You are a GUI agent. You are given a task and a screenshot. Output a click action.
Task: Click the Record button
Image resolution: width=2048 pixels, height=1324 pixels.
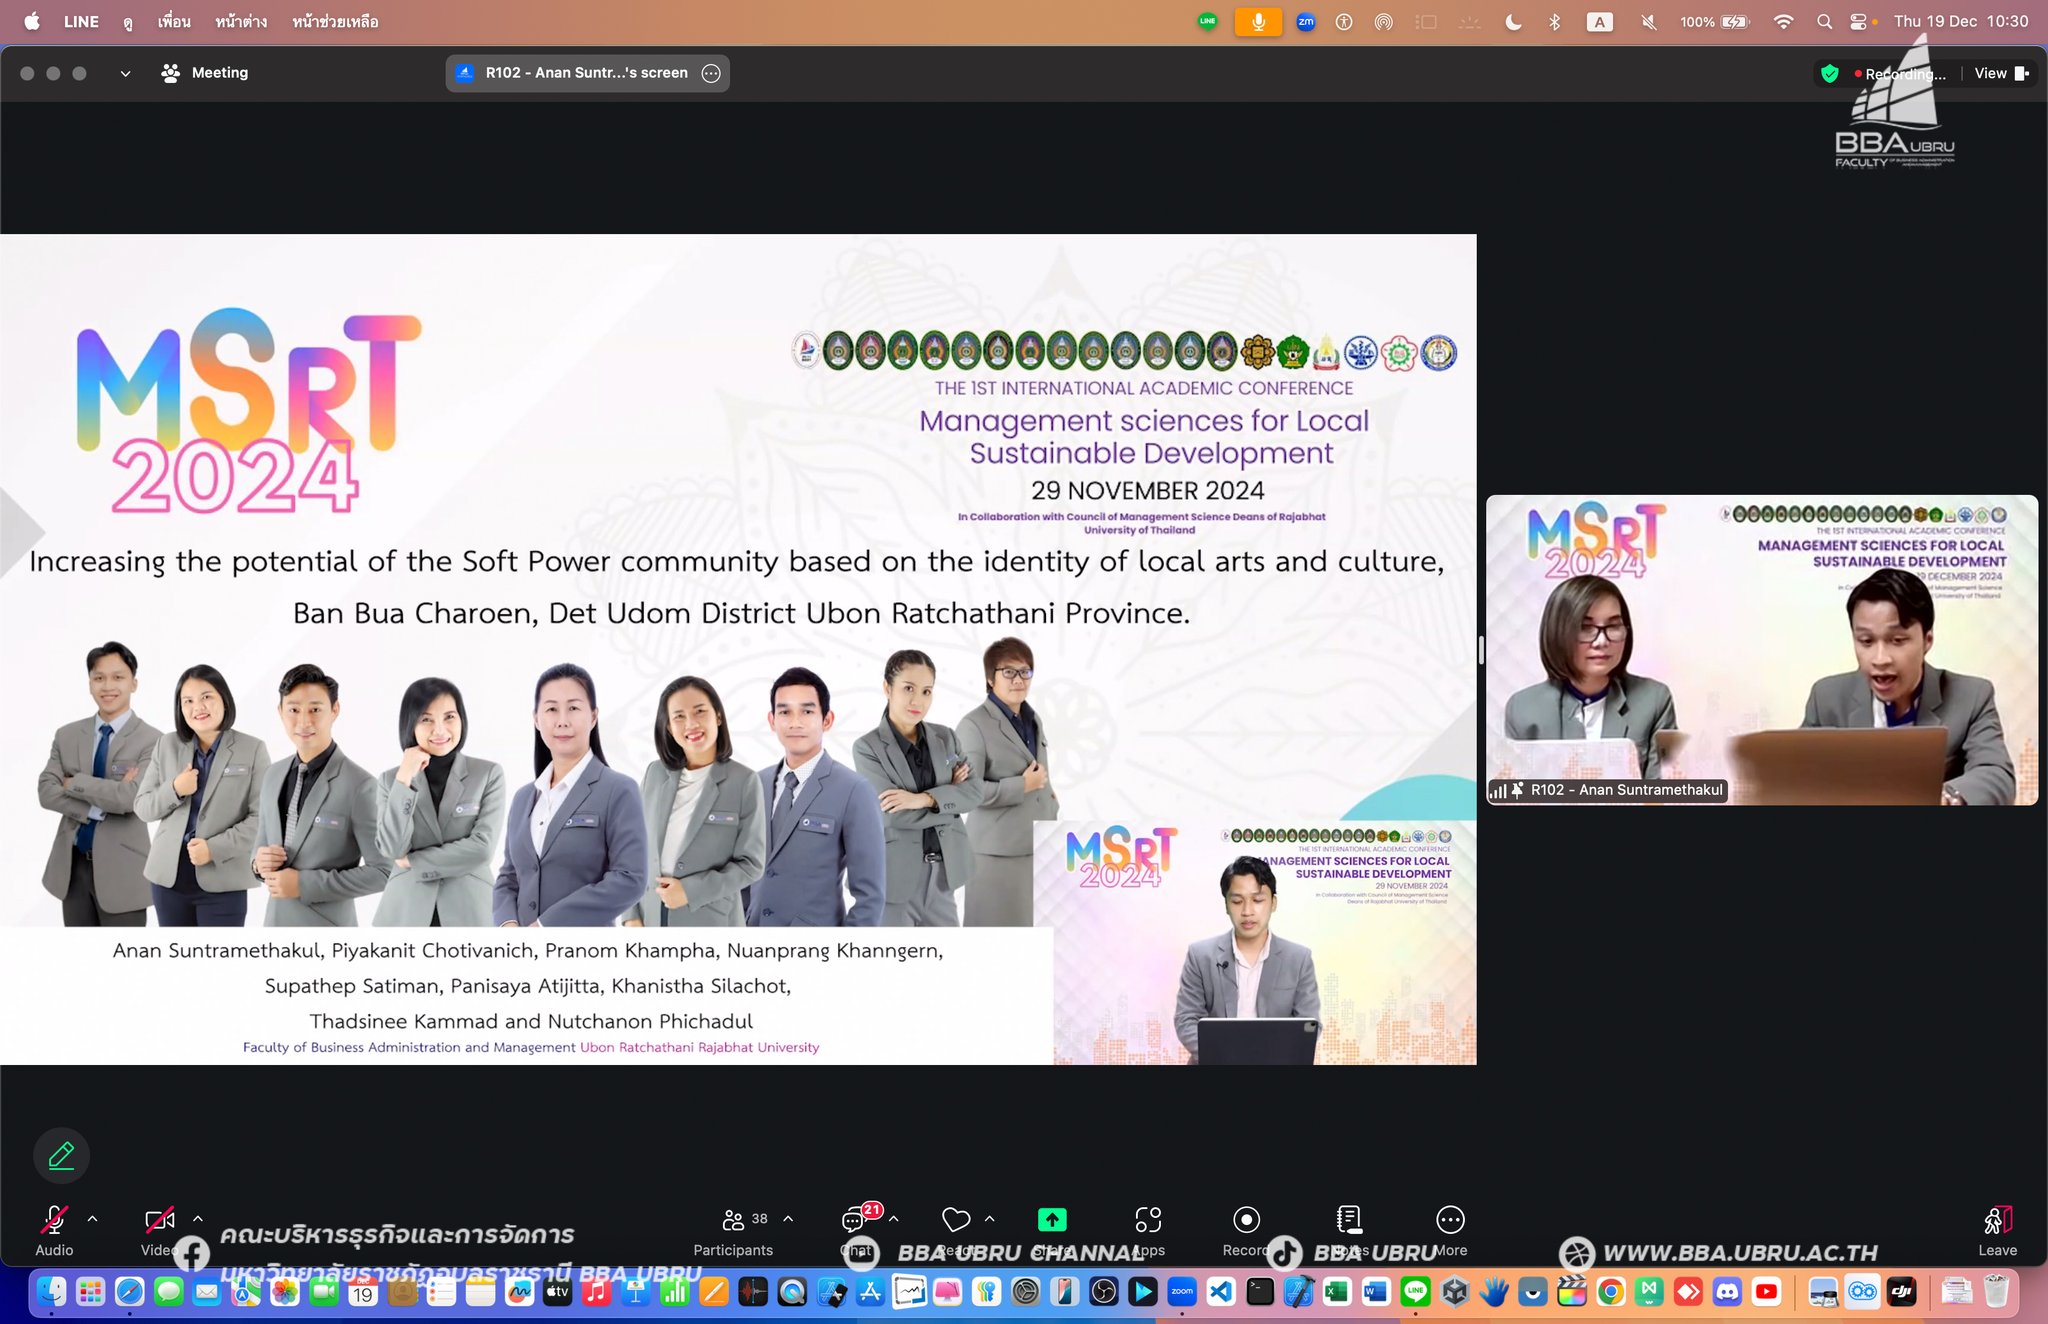pyautogui.click(x=1246, y=1221)
